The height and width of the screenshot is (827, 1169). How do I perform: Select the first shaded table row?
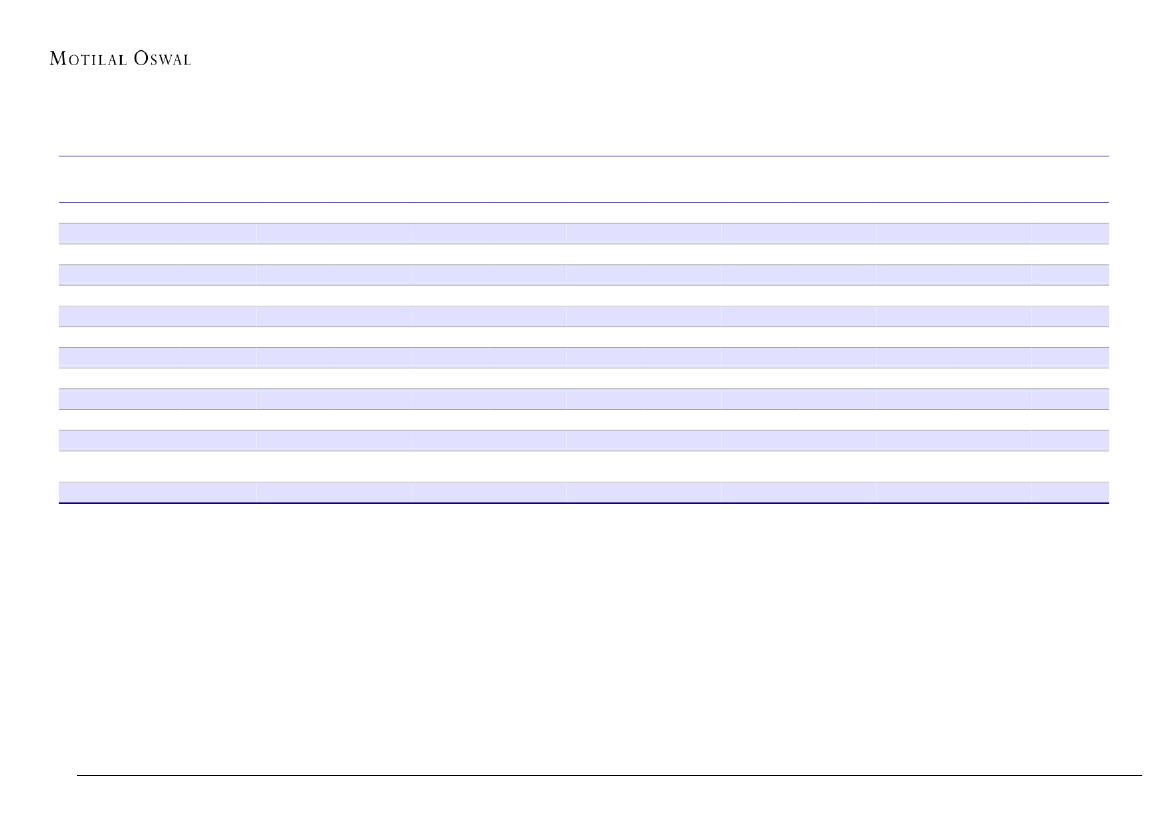tap(584, 233)
